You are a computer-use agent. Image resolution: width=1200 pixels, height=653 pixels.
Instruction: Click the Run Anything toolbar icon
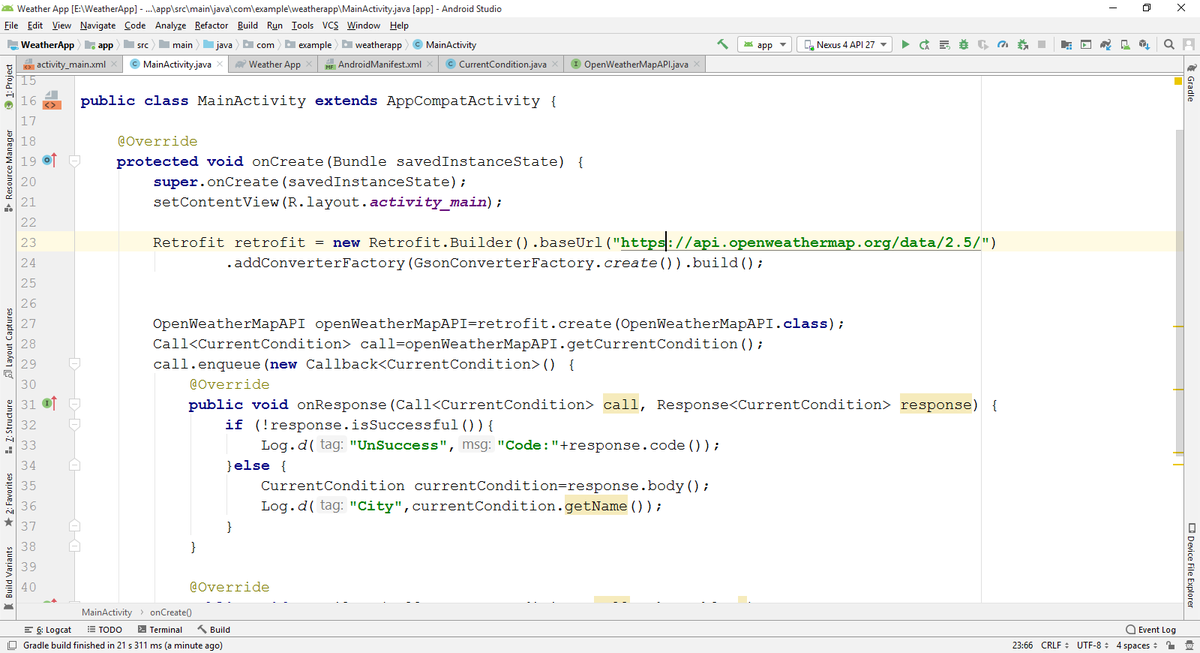pyautogui.click(x=1087, y=45)
